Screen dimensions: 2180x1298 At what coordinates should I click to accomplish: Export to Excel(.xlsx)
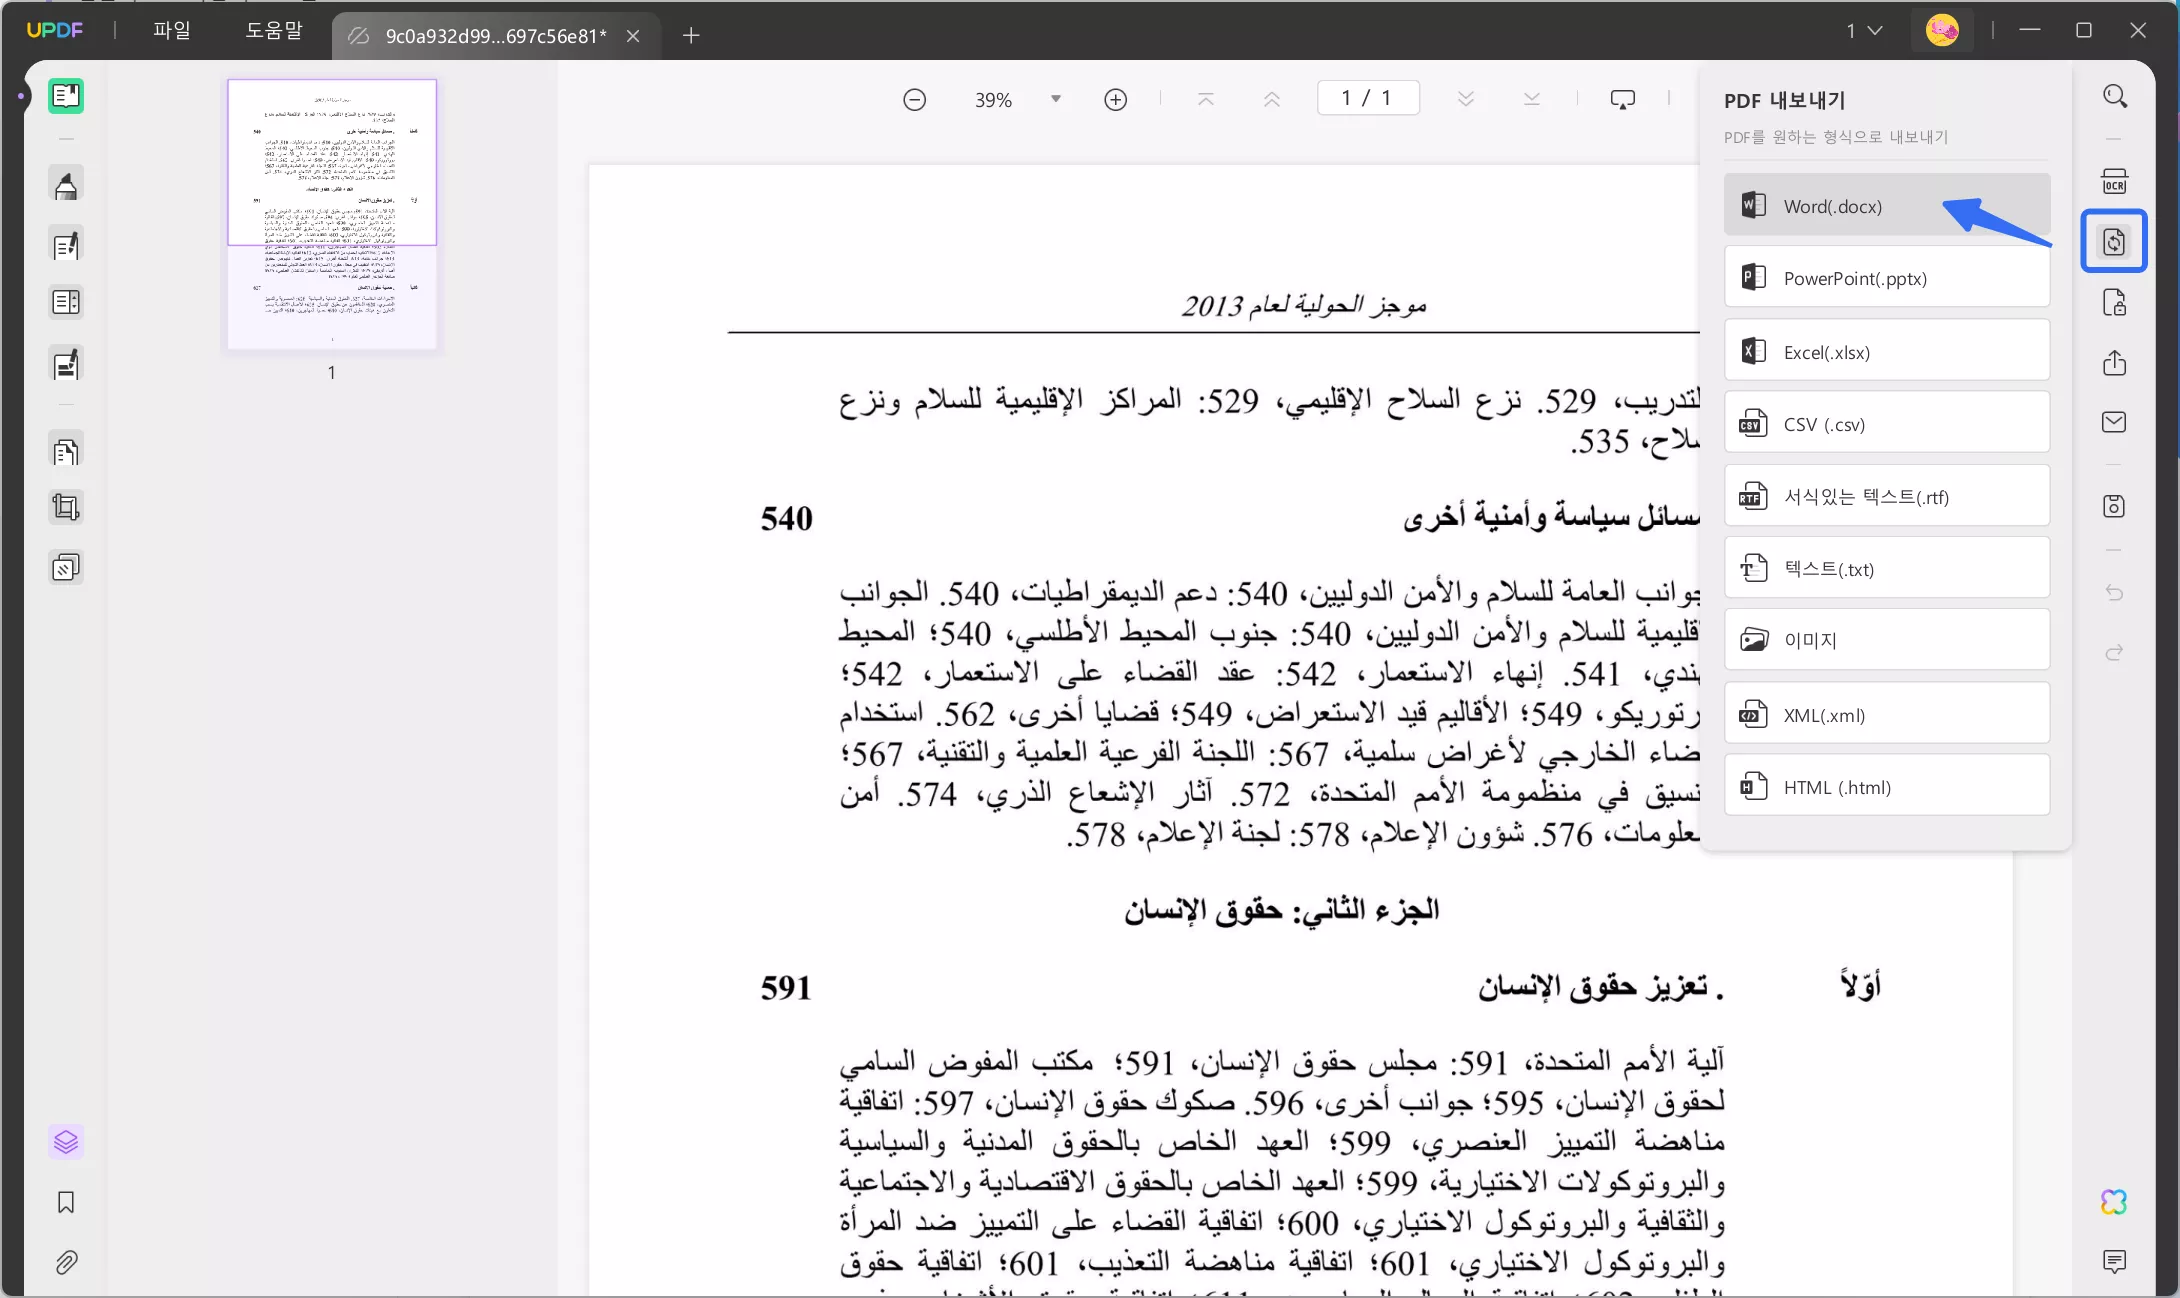click(1887, 351)
